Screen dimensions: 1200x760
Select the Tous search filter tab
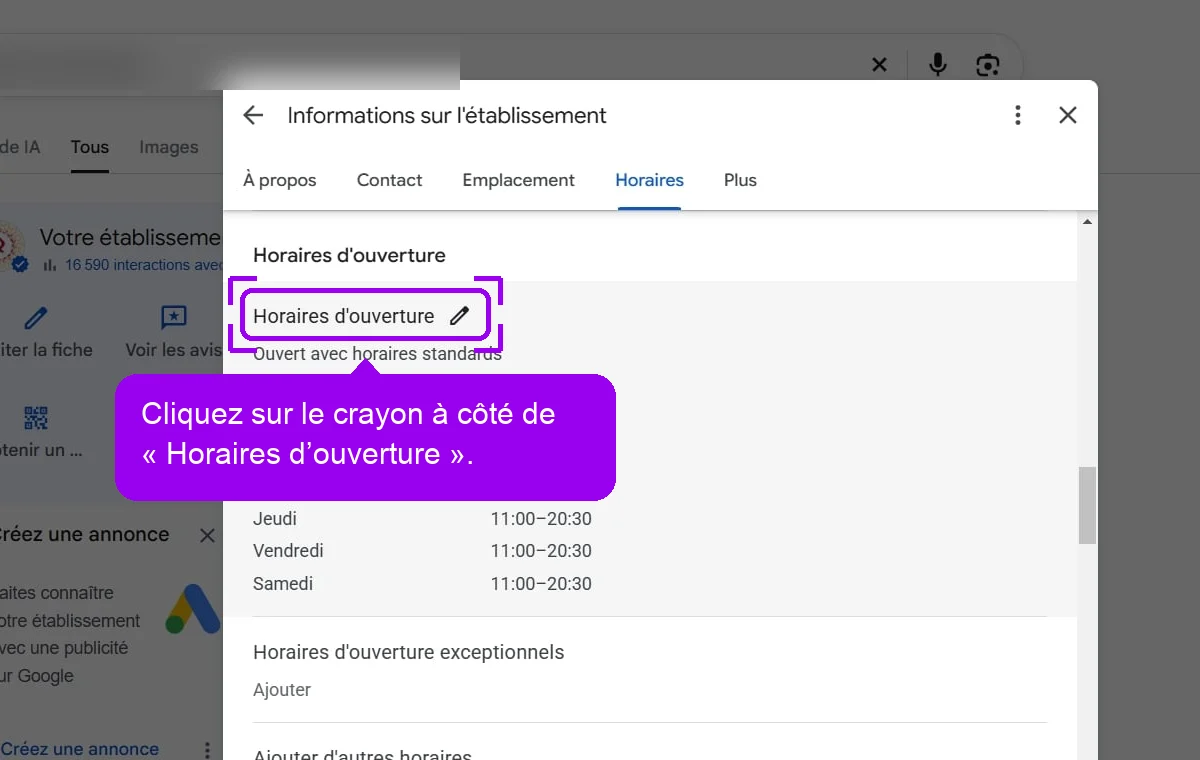(x=90, y=147)
